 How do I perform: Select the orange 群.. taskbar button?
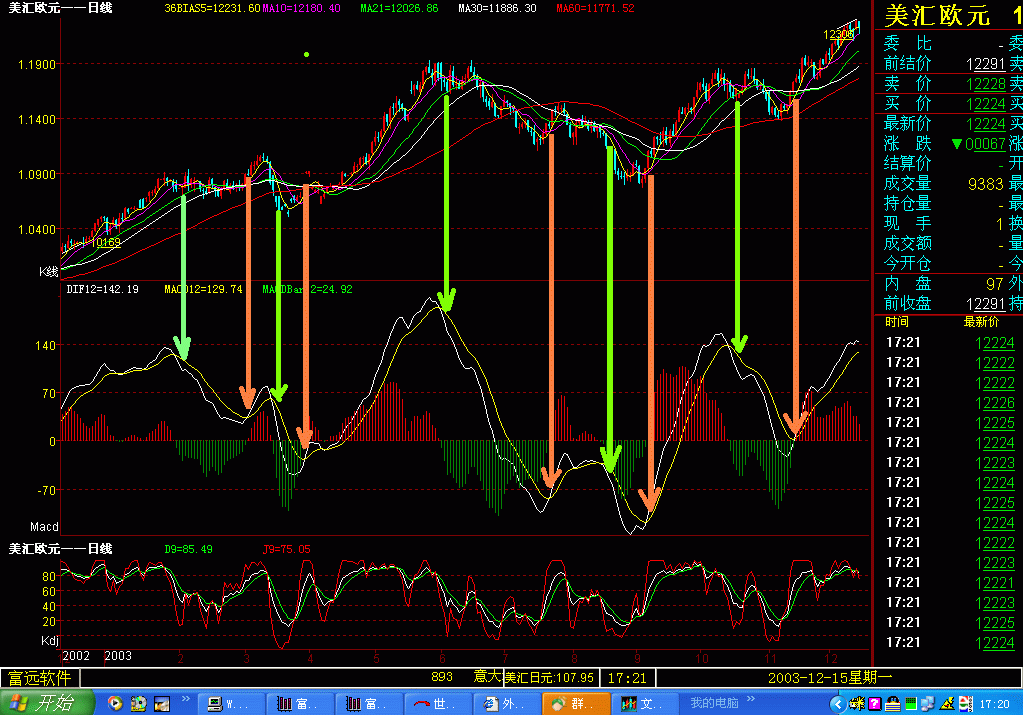click(576, 703)
